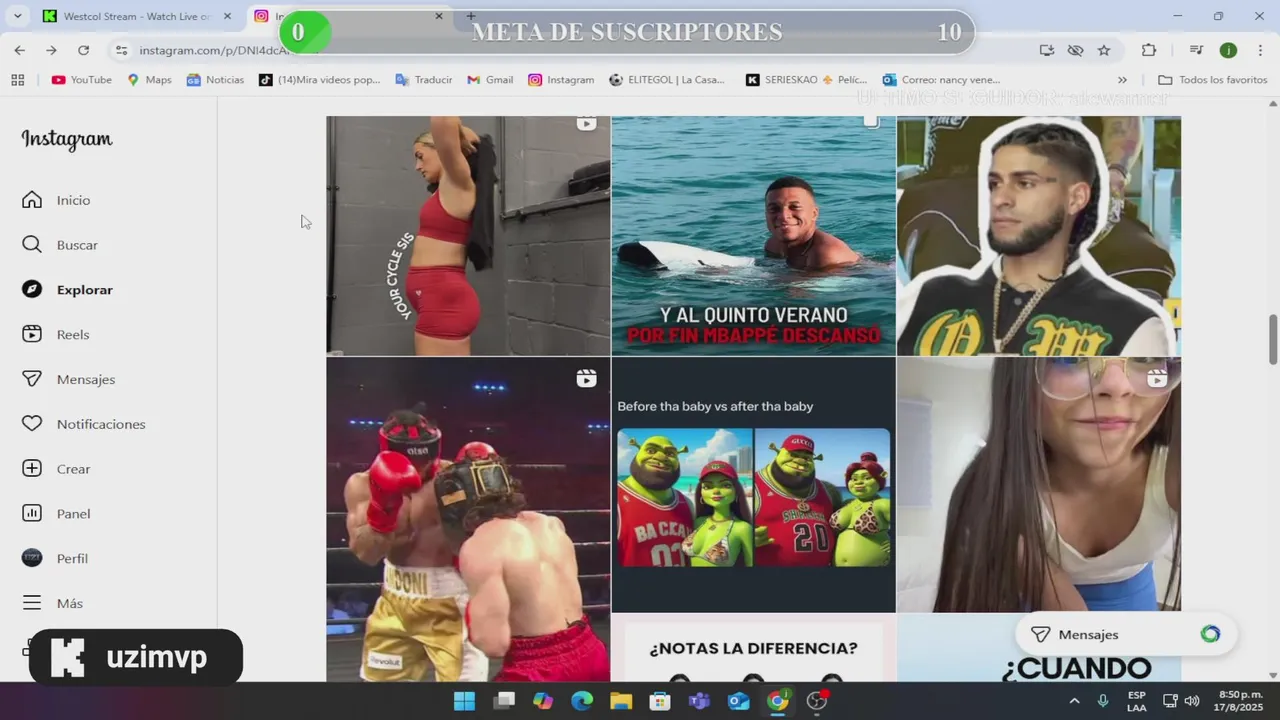Click the page vertical scrollbar thumb
Viewport: 1280px width, 720px height.
tap(1273, 340)
